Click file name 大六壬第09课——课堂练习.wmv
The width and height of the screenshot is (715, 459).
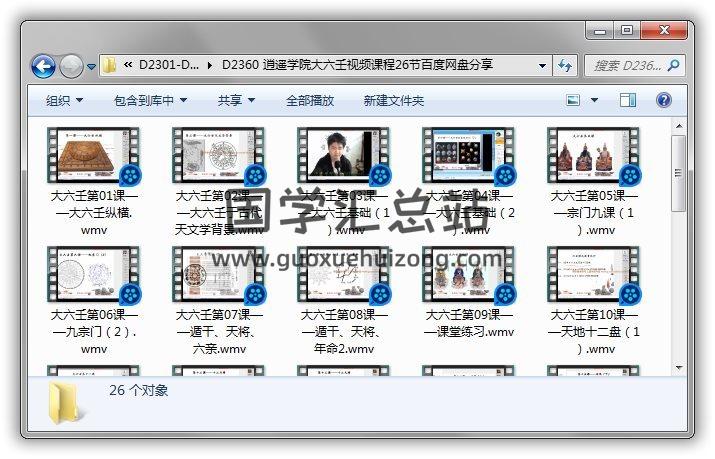(x=469, y=323)
